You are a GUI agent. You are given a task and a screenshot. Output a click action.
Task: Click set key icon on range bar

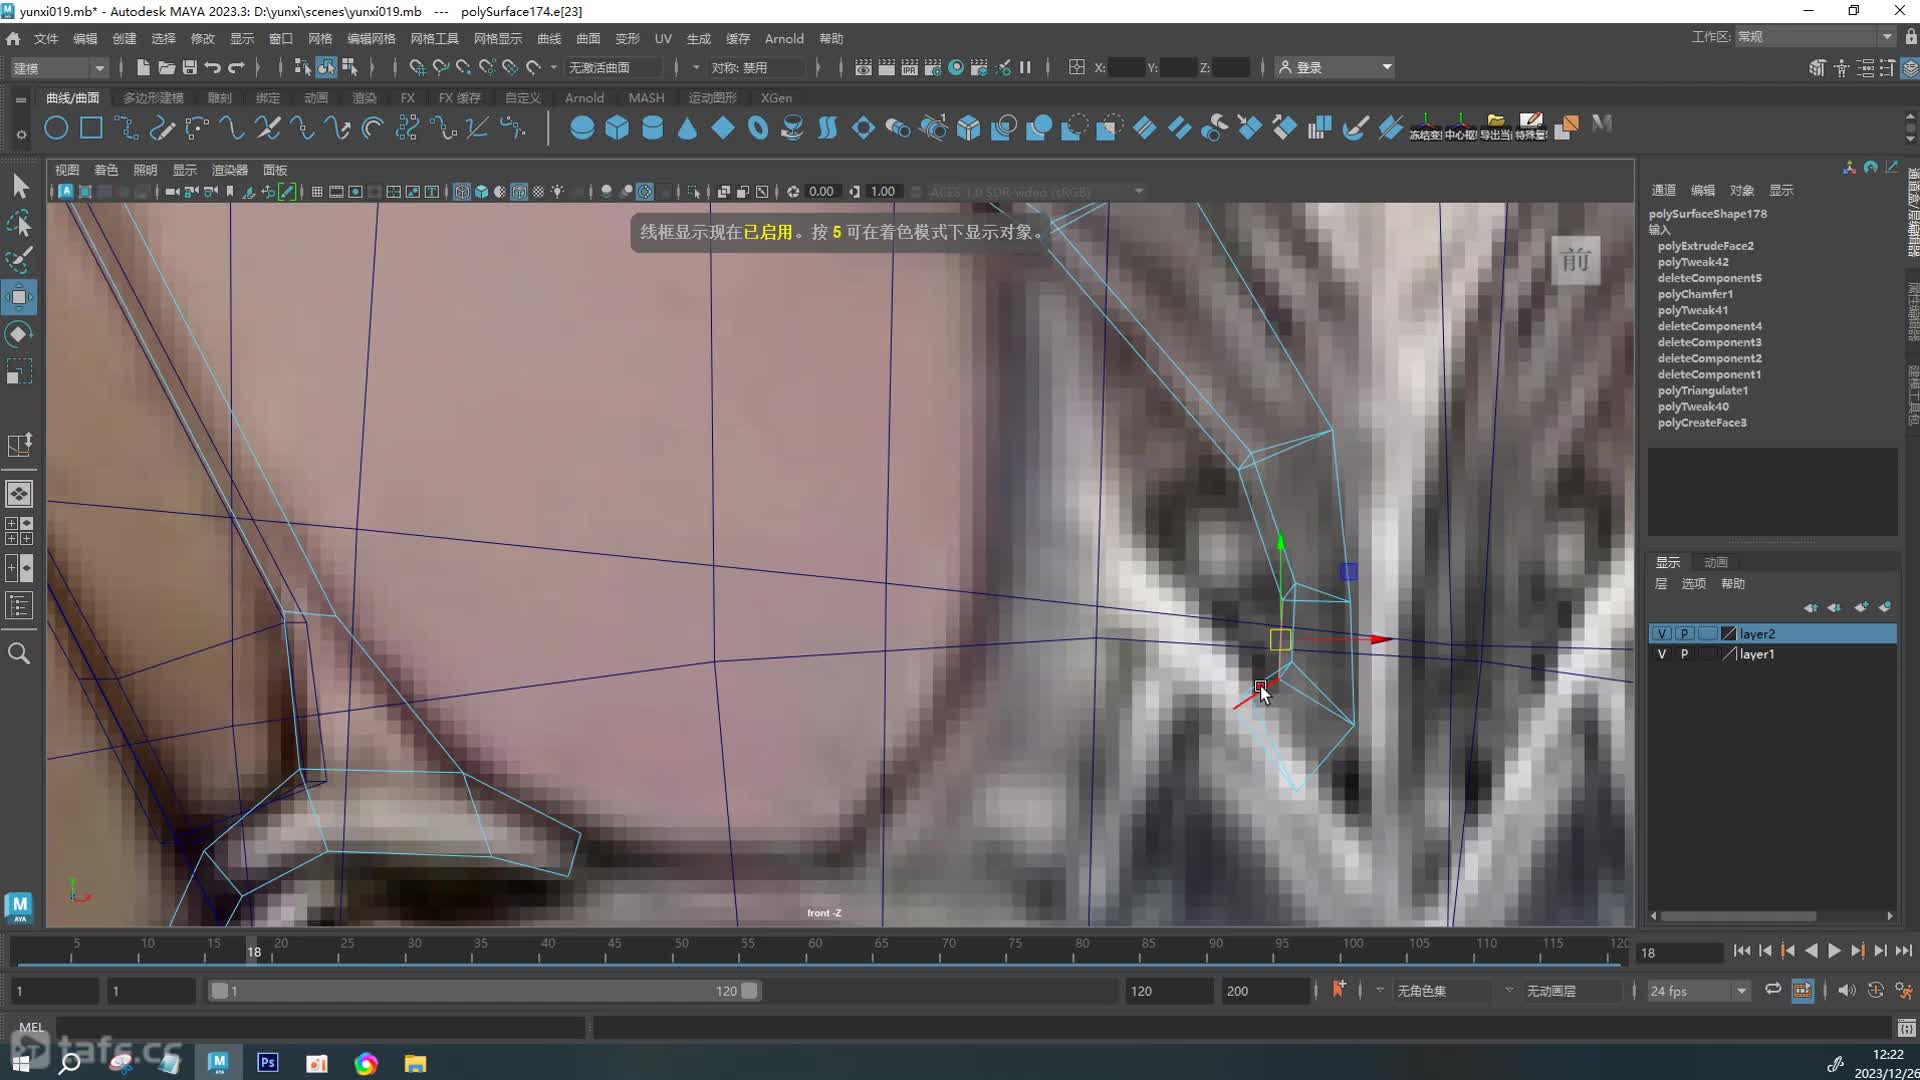tap(1338, 990)
